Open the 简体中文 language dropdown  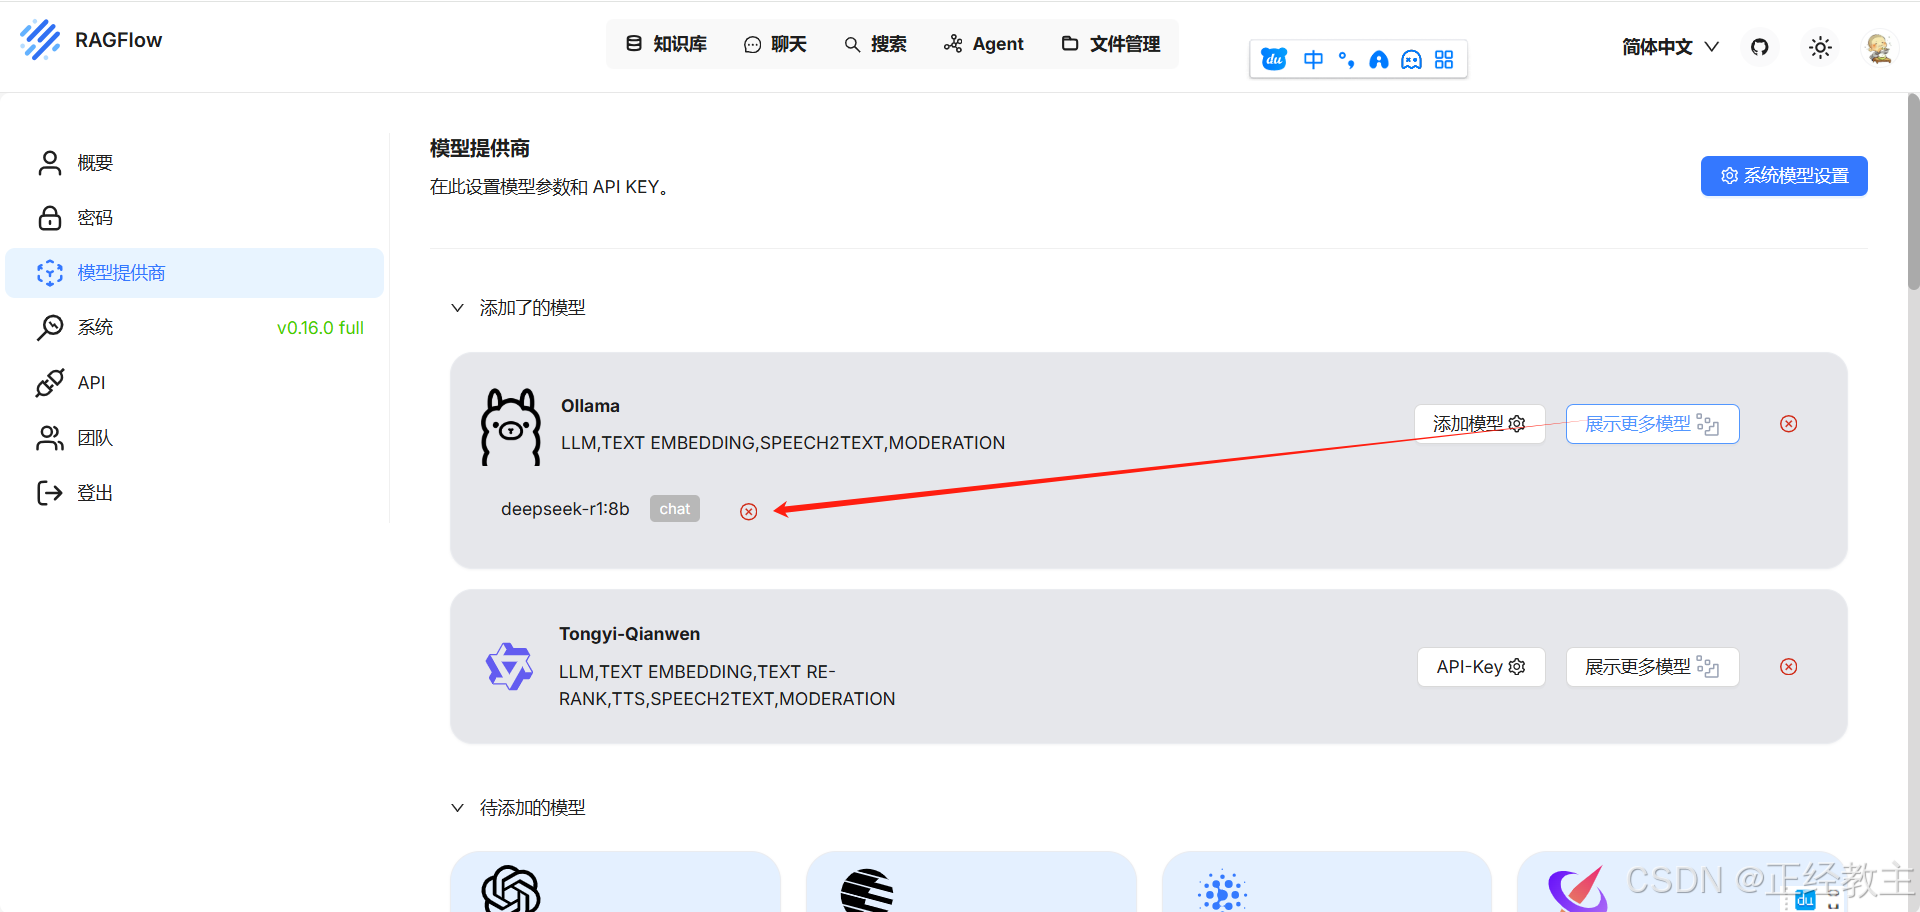click(1670, 47)
